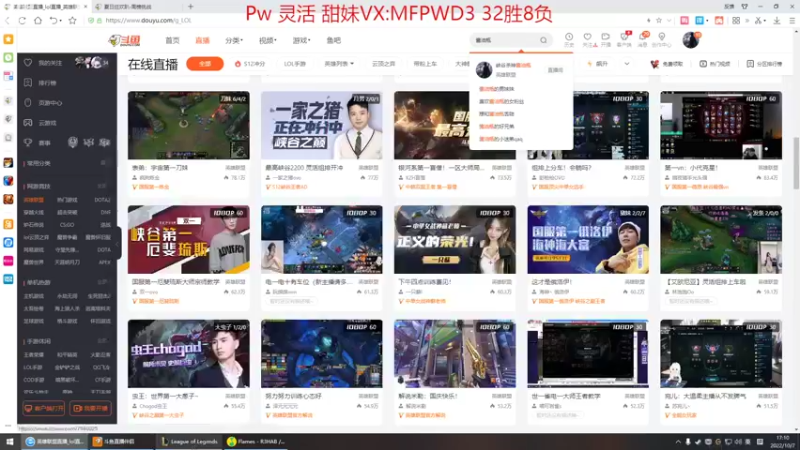This screenshot has width=800, height=450.
Task: Click the four-squares grid icon in browser toolbar
Action: 736,20
